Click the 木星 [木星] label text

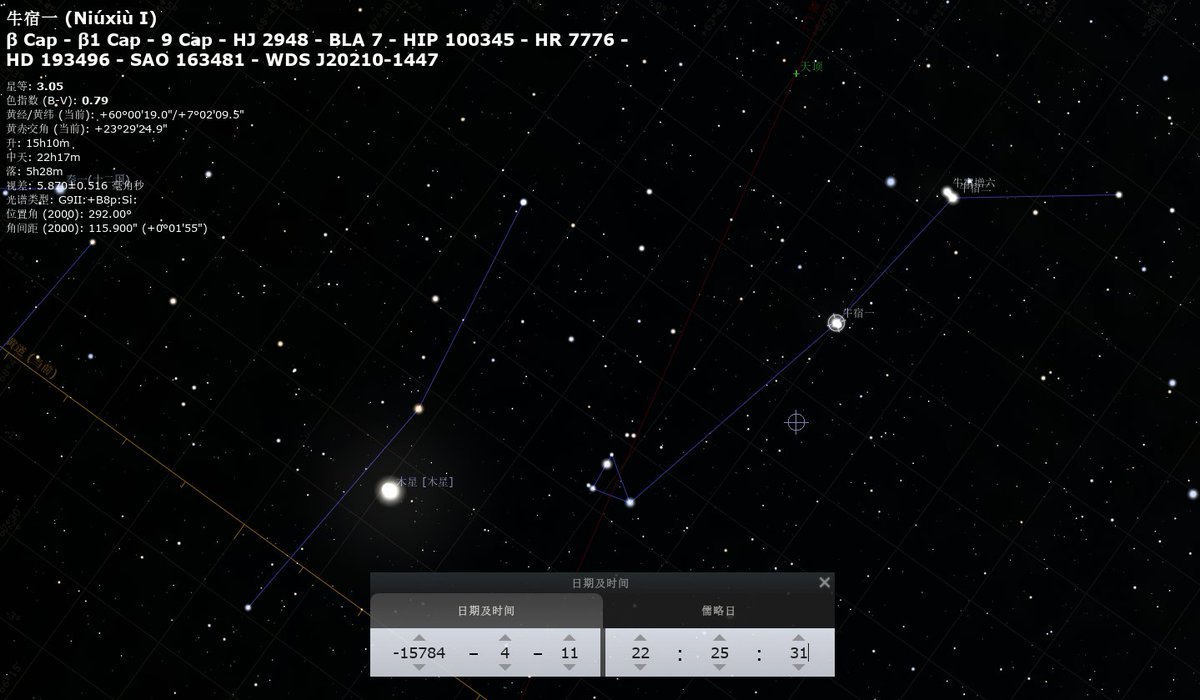click(427, 482)
